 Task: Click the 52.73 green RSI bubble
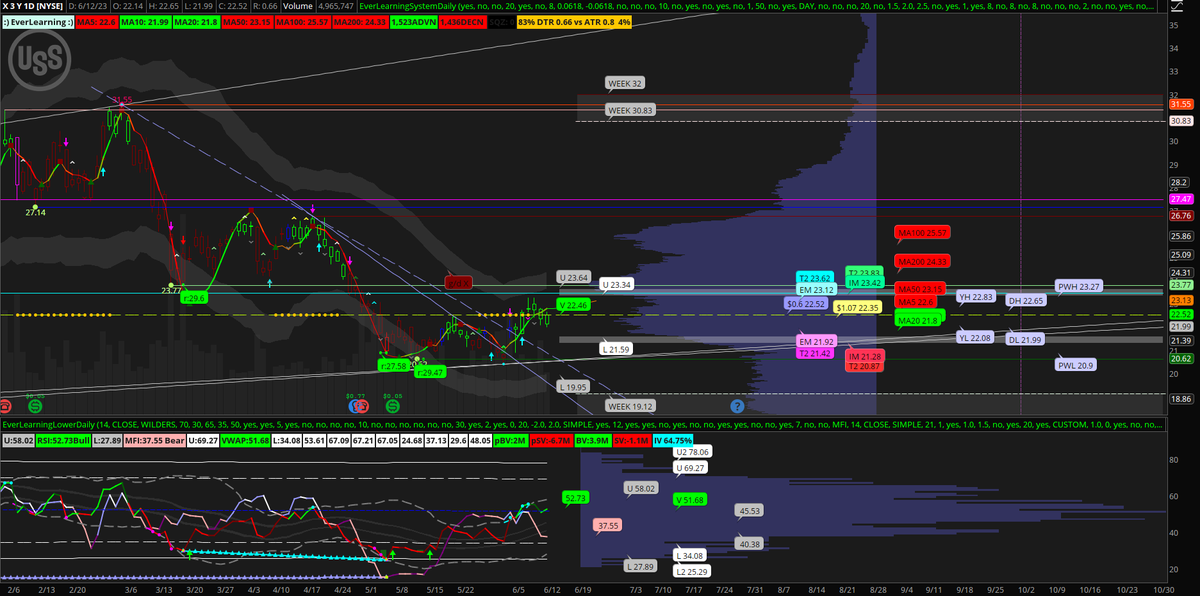pos(575,496)
